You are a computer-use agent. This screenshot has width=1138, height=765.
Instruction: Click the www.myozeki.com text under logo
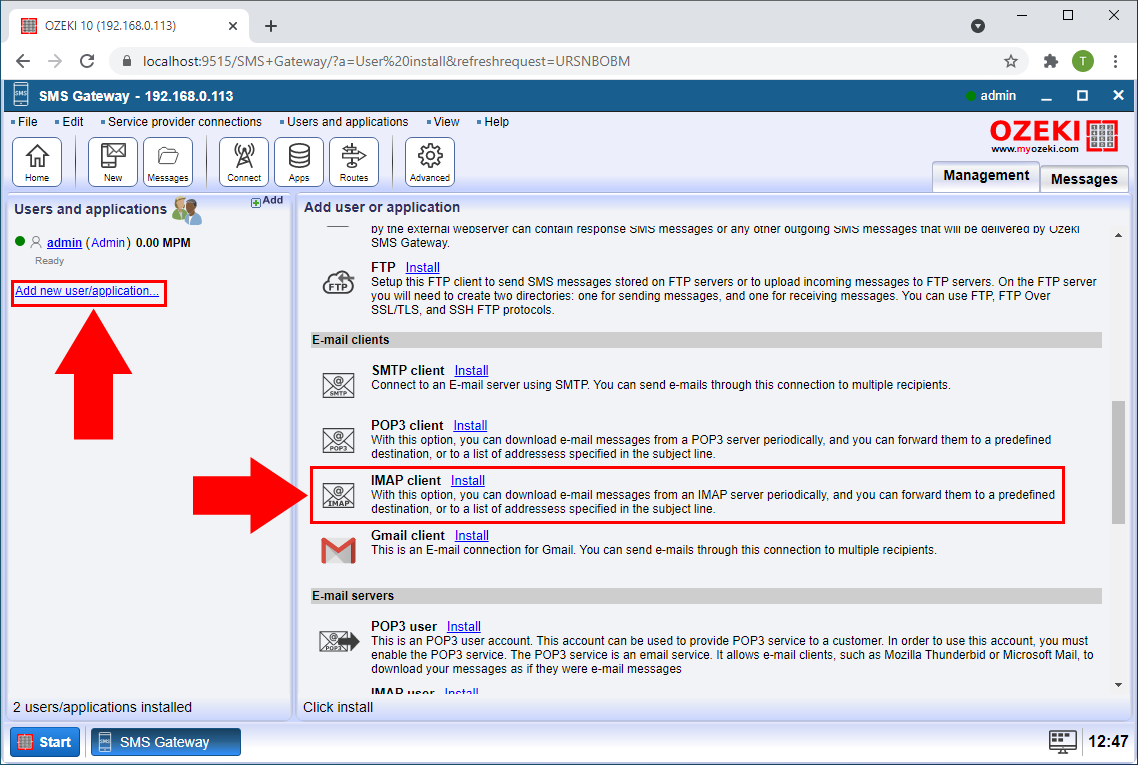point(1035,149)
